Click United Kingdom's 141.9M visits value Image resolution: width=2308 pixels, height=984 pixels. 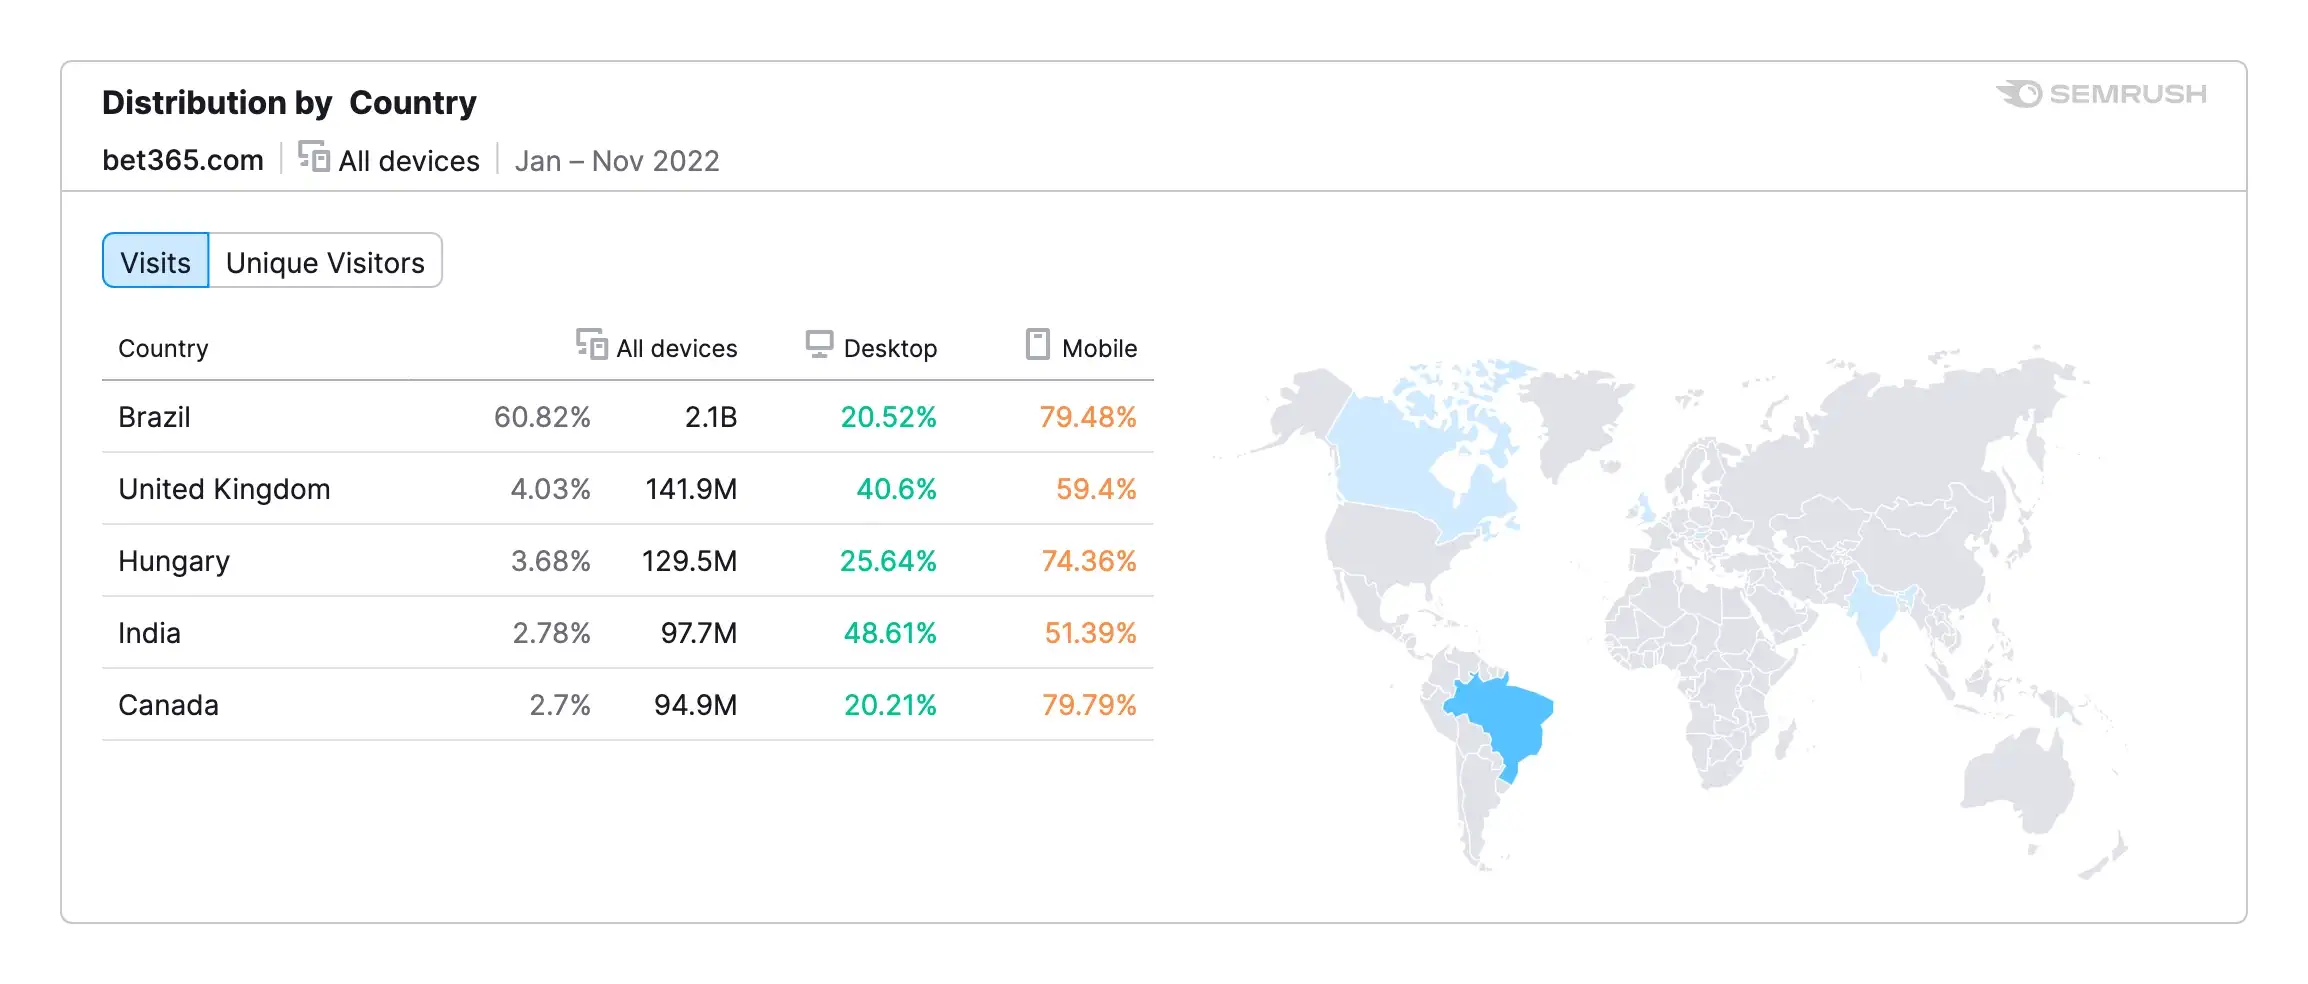[691, 489]
